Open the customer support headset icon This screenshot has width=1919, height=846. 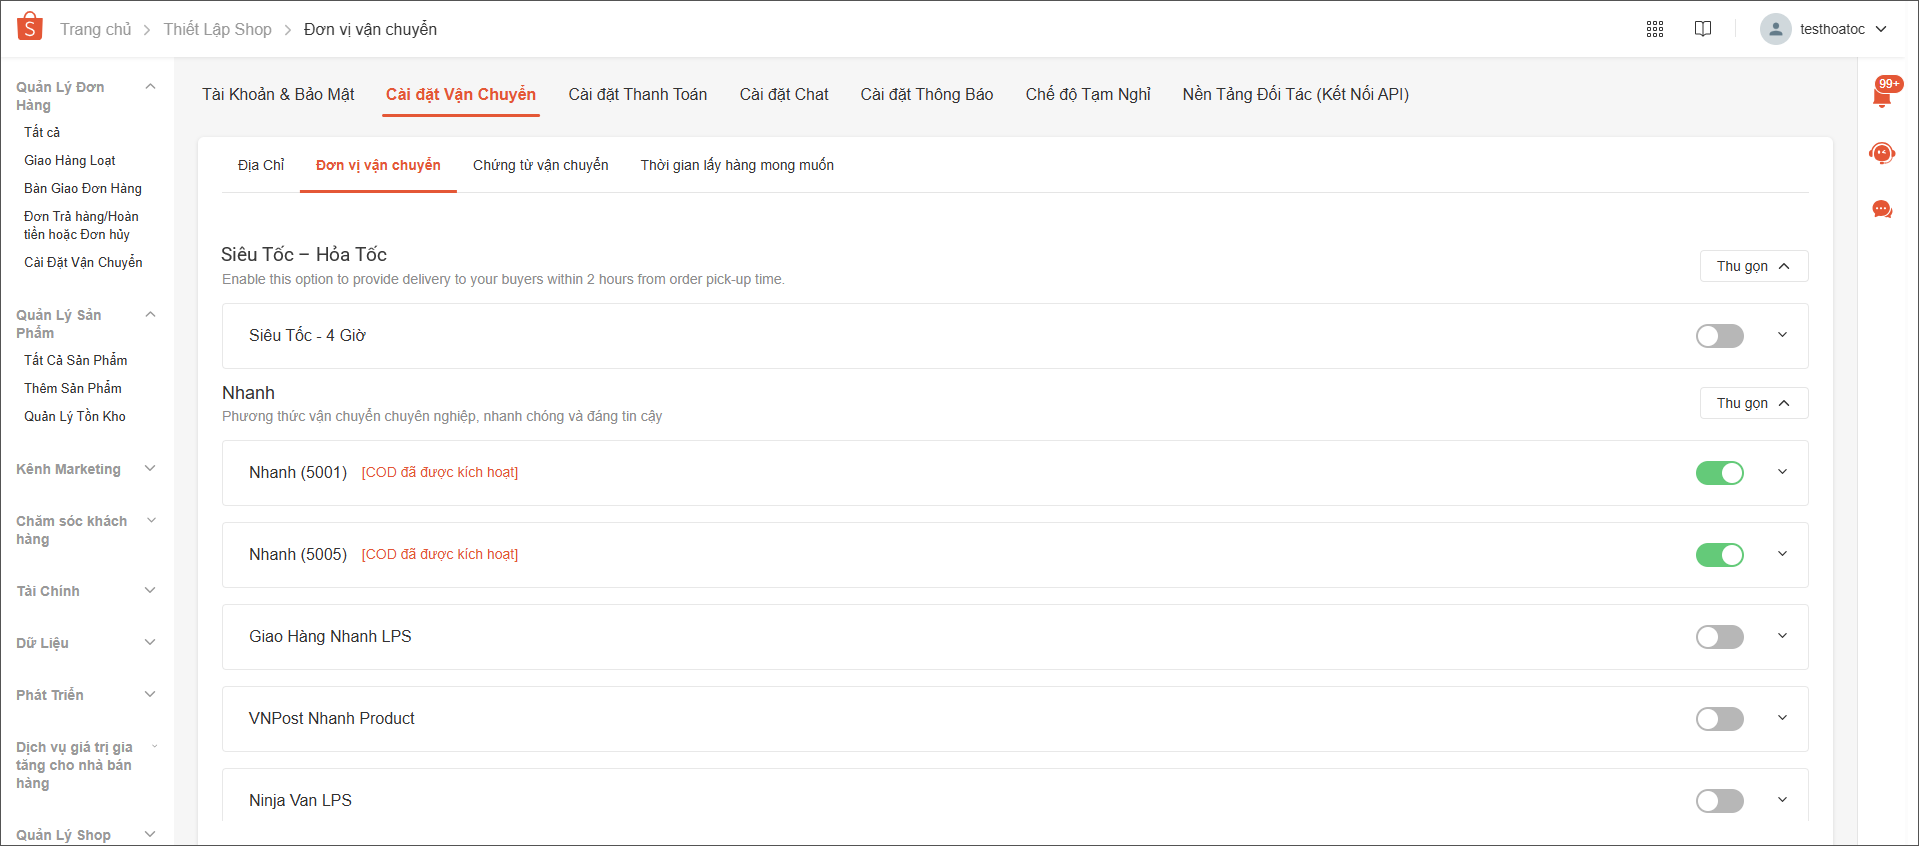1882,153
